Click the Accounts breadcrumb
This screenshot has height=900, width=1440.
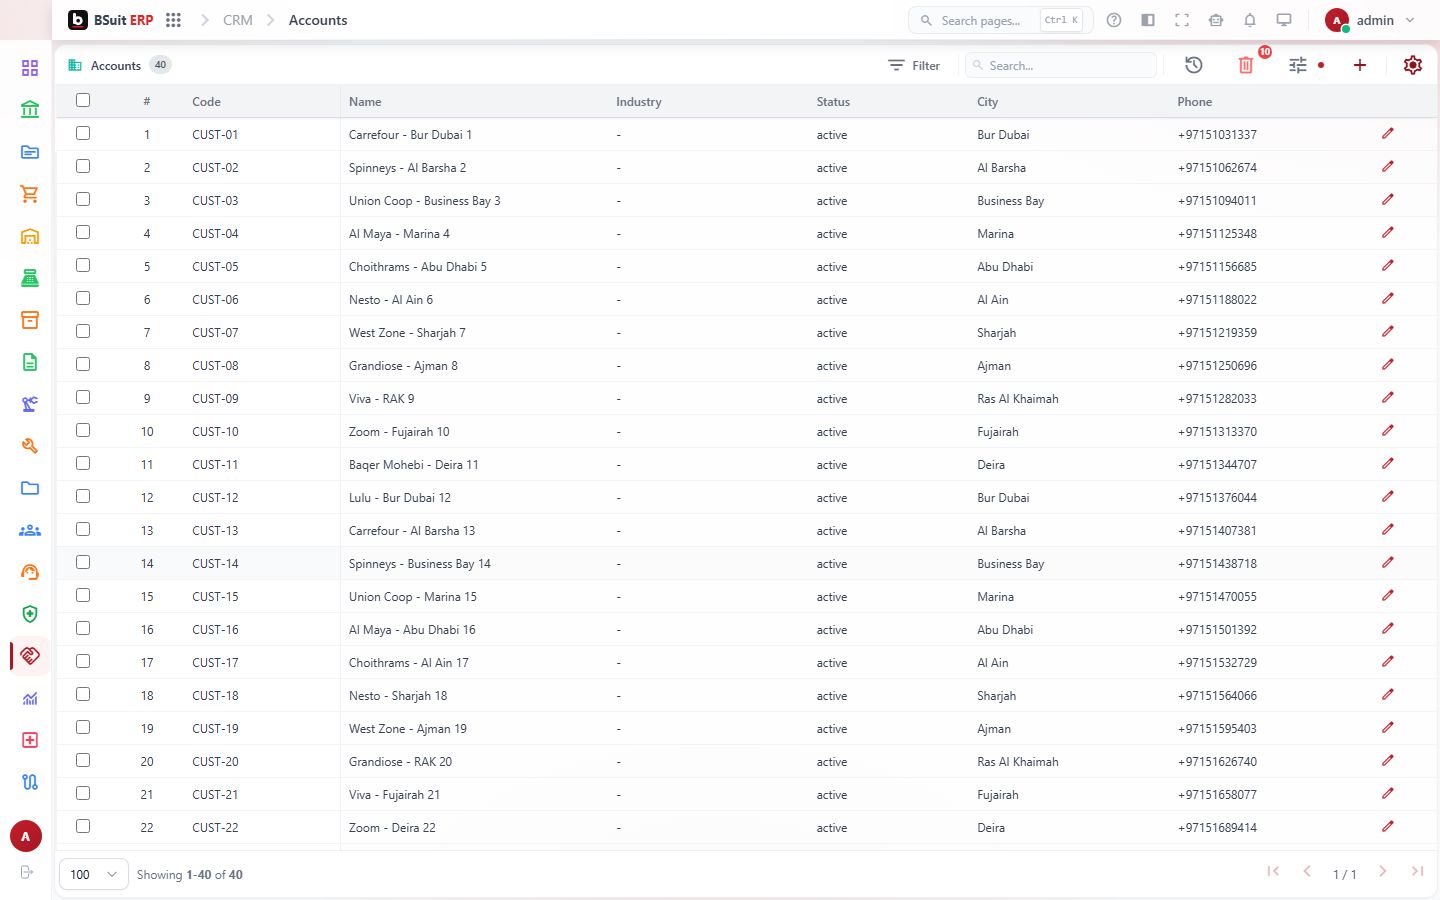(318, 20)
